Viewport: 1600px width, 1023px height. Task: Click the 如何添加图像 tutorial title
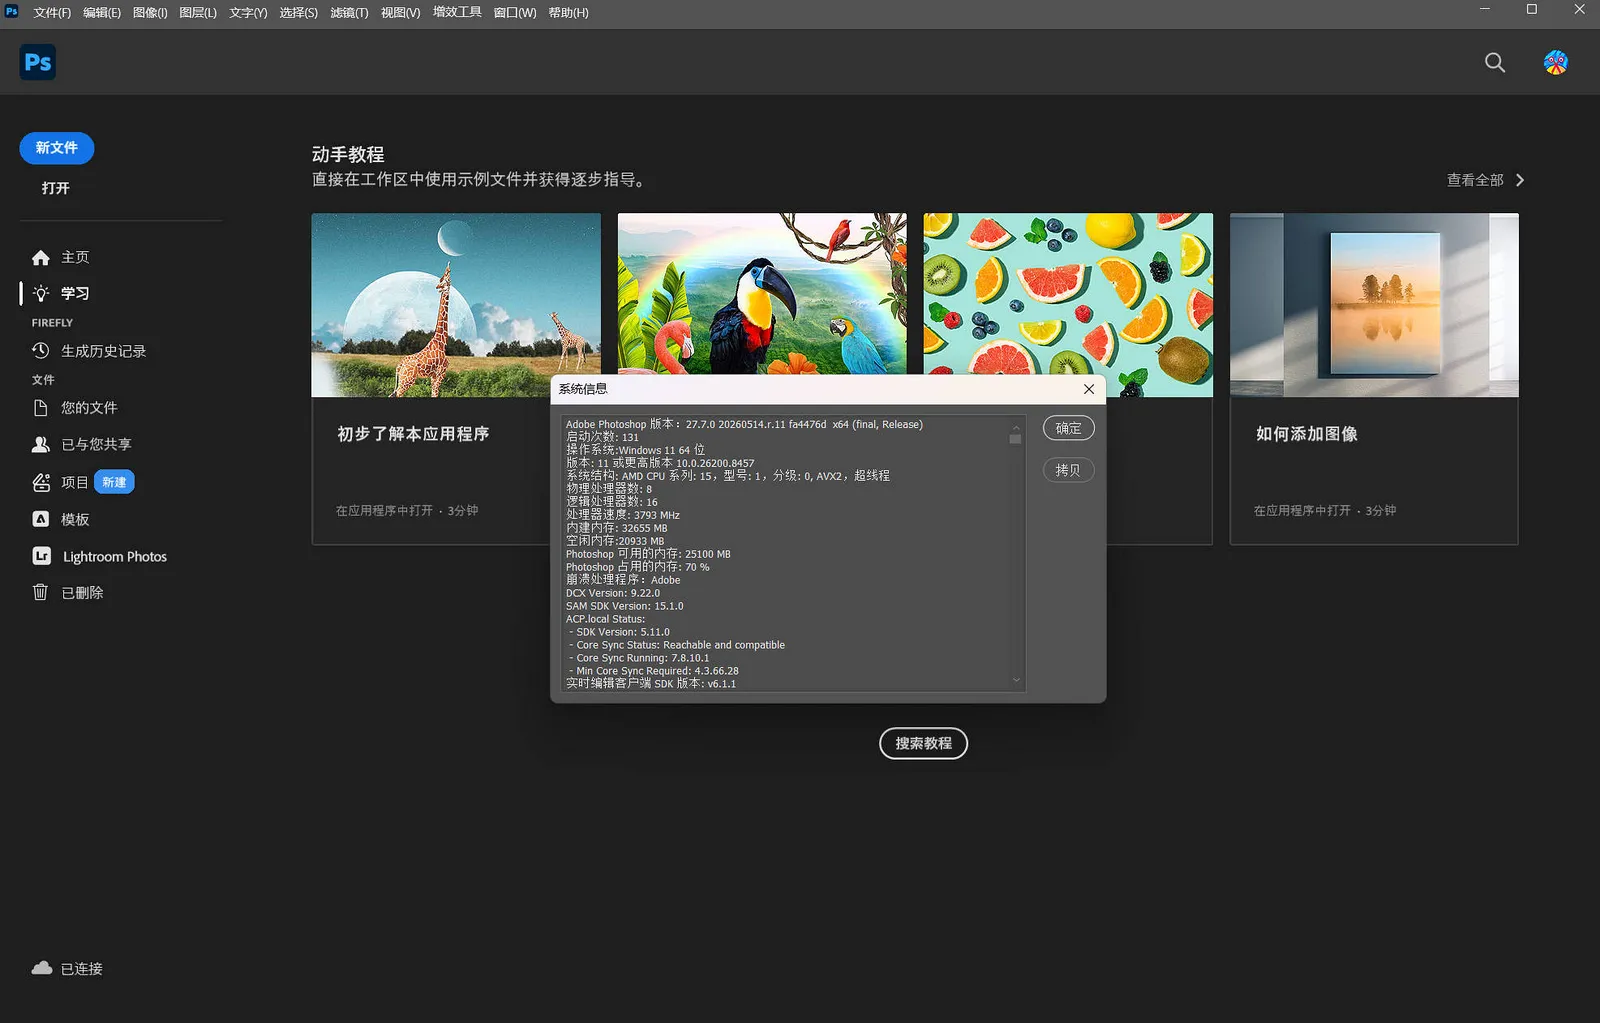point(1307,434)
